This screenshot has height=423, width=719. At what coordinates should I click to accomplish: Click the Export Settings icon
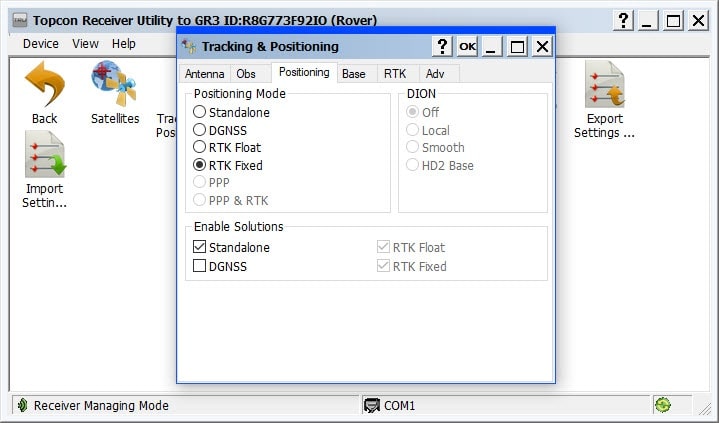pyautogui.click(x=604, y=84)
